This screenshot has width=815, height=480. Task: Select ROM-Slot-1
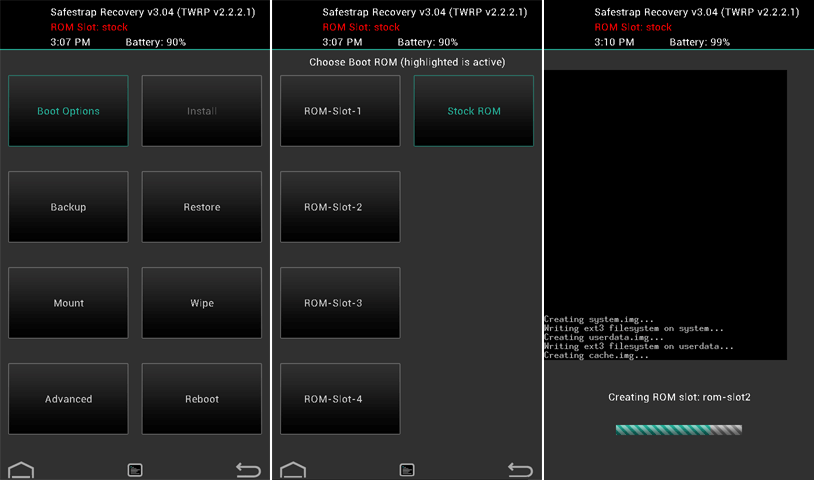click(x=340, y=111)
